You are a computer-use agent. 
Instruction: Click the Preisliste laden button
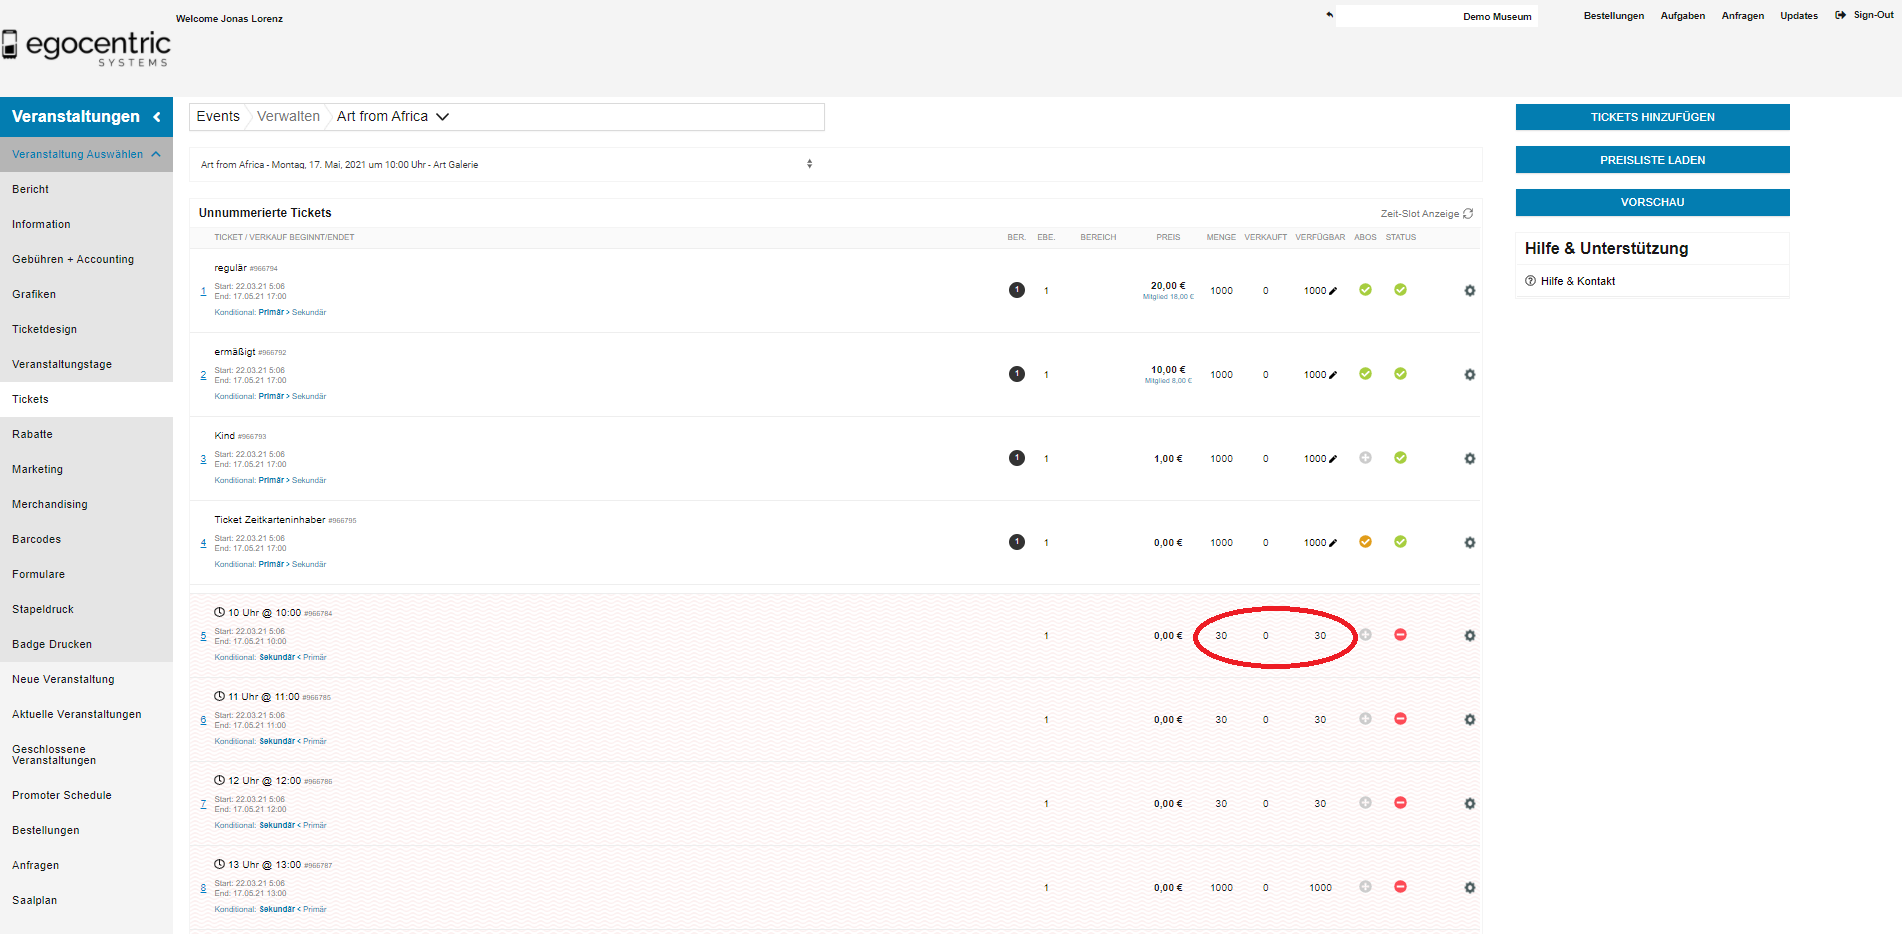tap(1652, 160)
